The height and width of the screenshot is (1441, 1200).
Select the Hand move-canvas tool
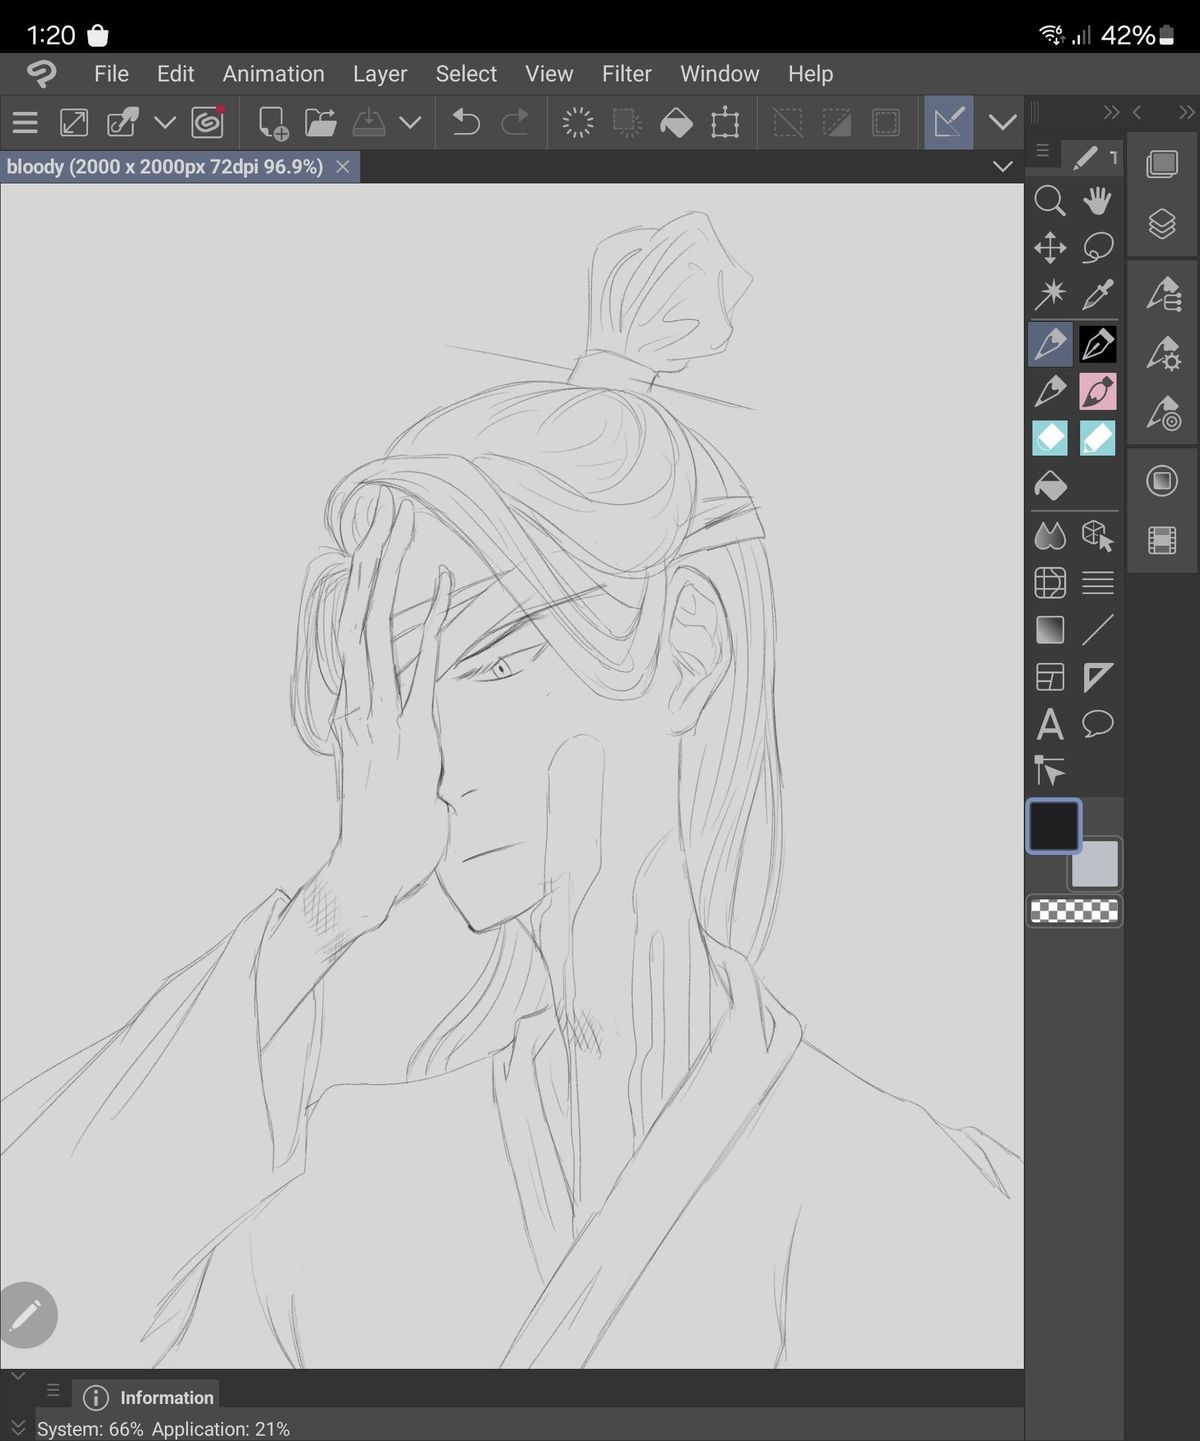click(x=1097, y=201)
